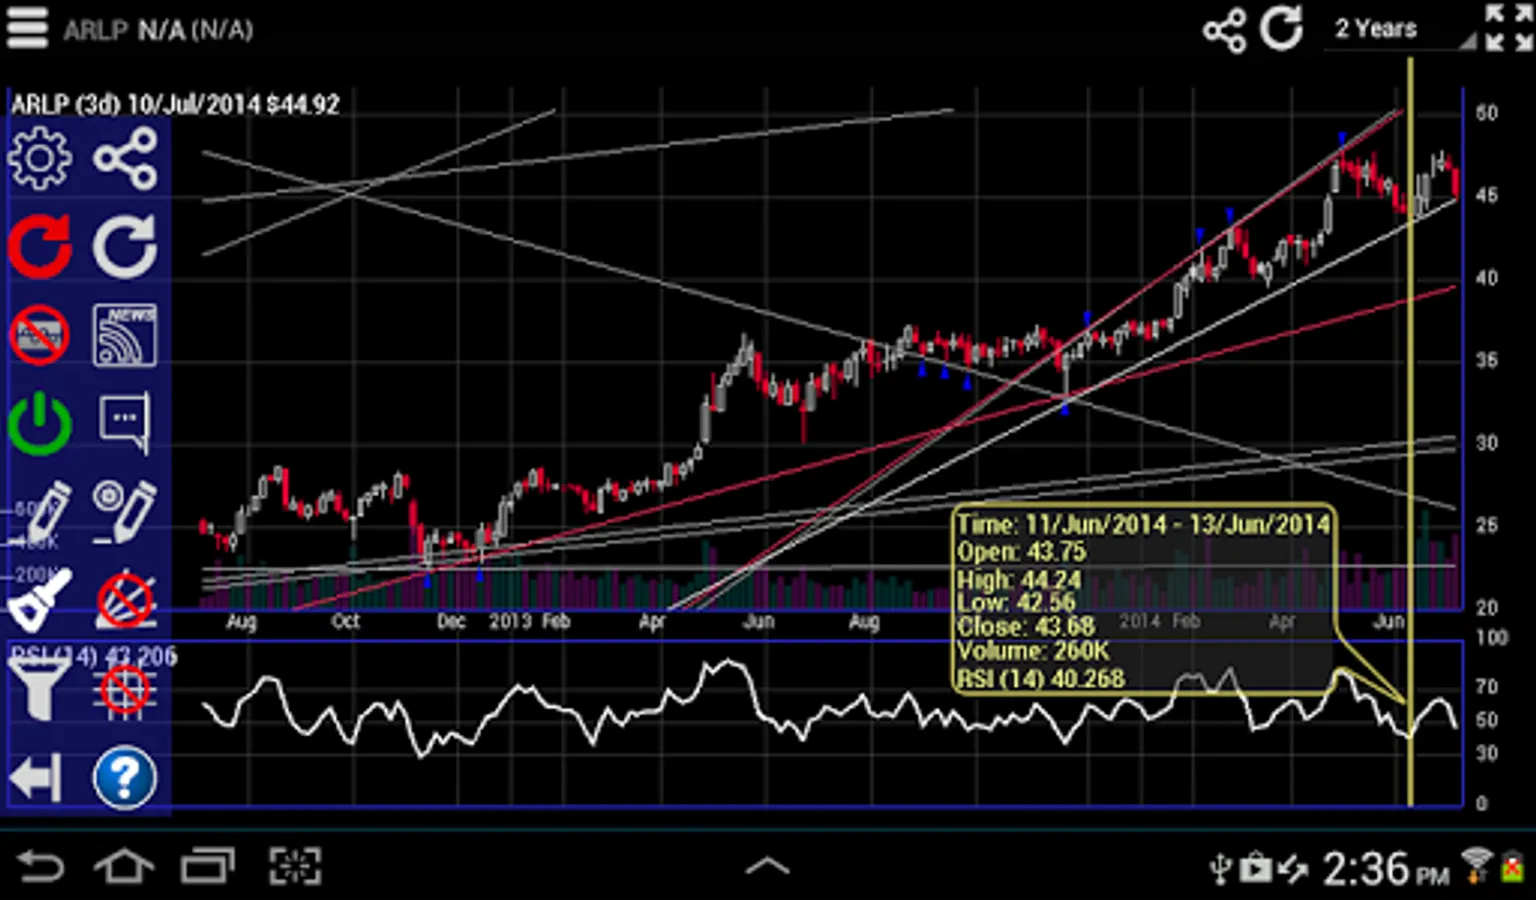
Task: Tap the green power icon
Action: pyautogui.click(x=40, y=424)
